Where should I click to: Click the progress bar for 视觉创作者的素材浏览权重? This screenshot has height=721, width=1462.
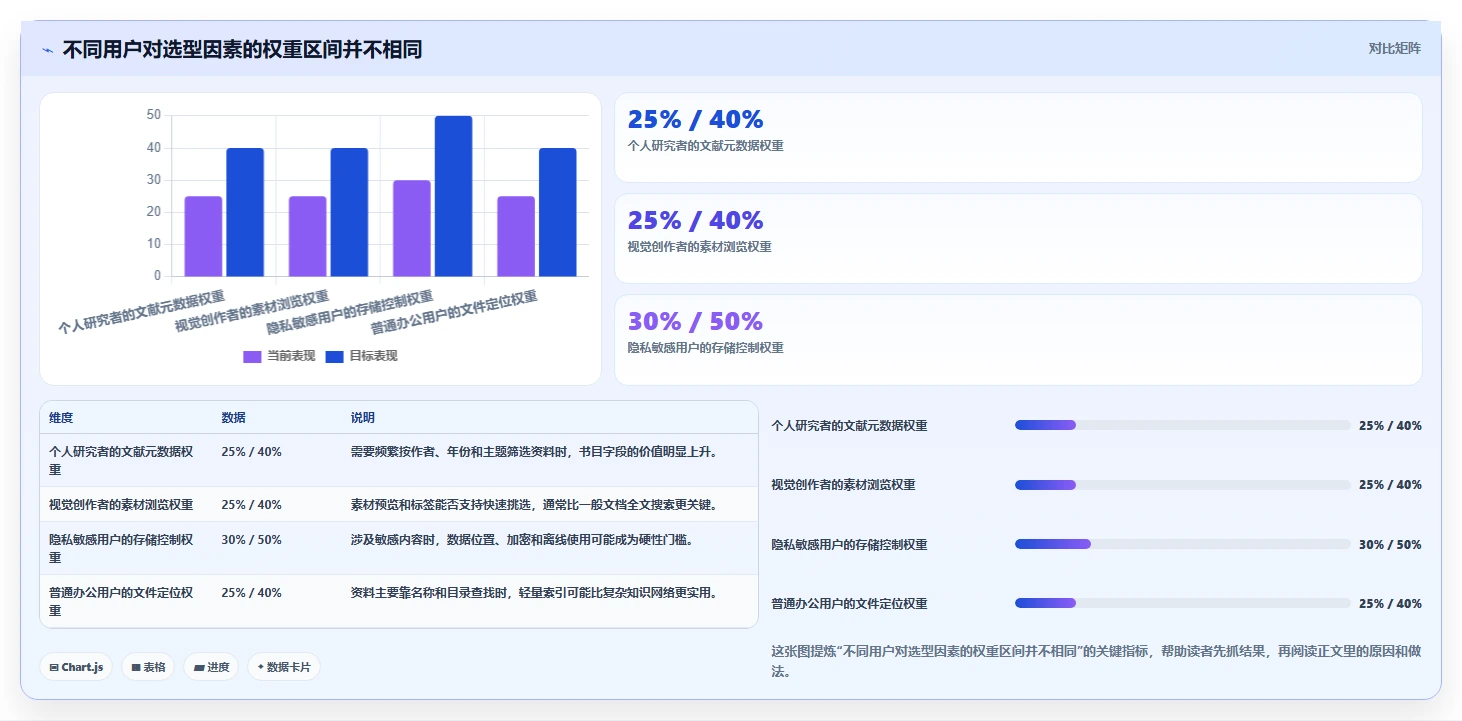(1182, 485)
